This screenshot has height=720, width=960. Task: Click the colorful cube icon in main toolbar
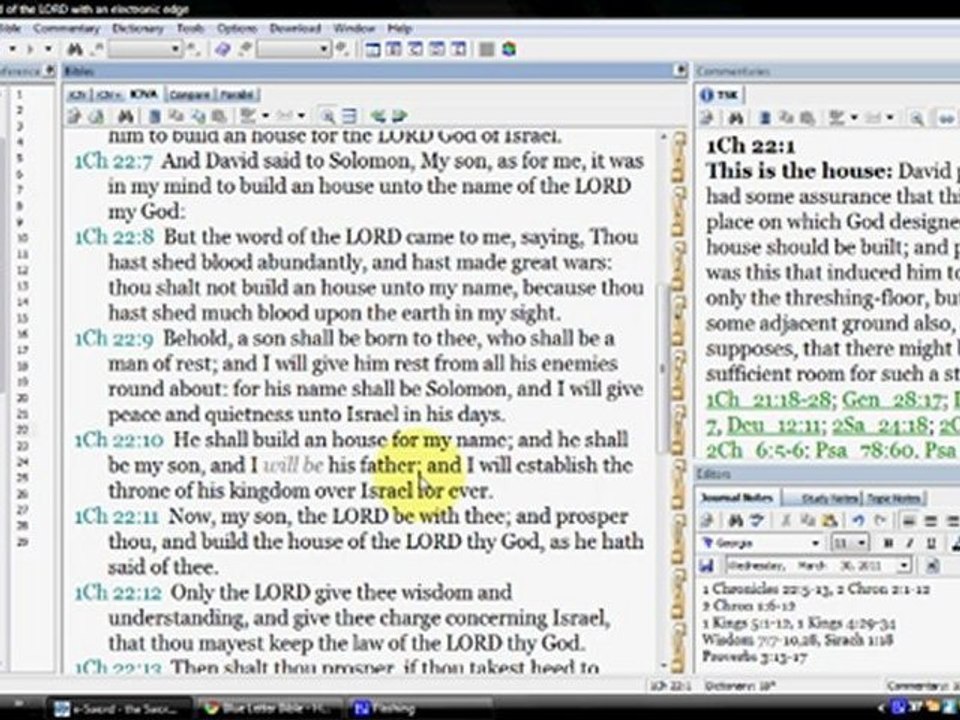pyautogui.click(x=509, y=49)
